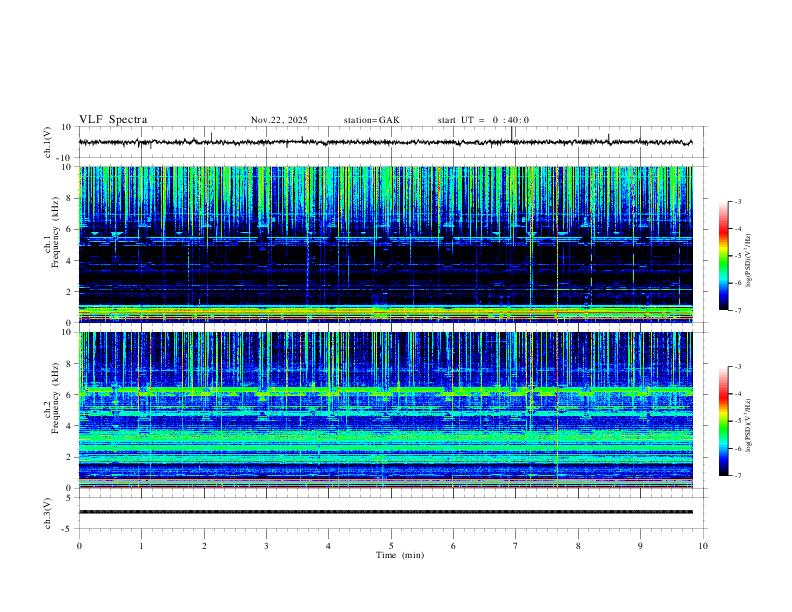This screenshot has width=792, height=612.
Task: Click the "ch.1(V)" waveform axis label
Action: pyautogui.click(x=48, y=142)
